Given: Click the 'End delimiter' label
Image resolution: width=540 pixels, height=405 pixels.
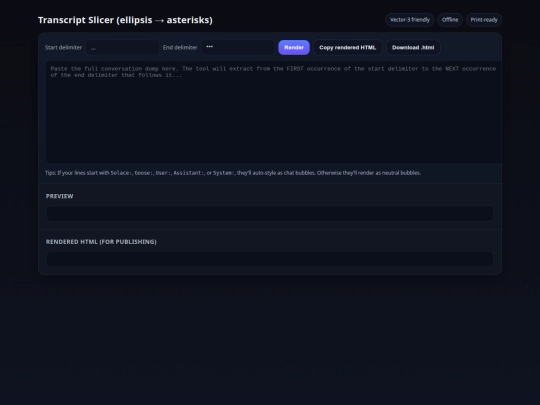Looking at the screenshot, I should click(180, 48).
